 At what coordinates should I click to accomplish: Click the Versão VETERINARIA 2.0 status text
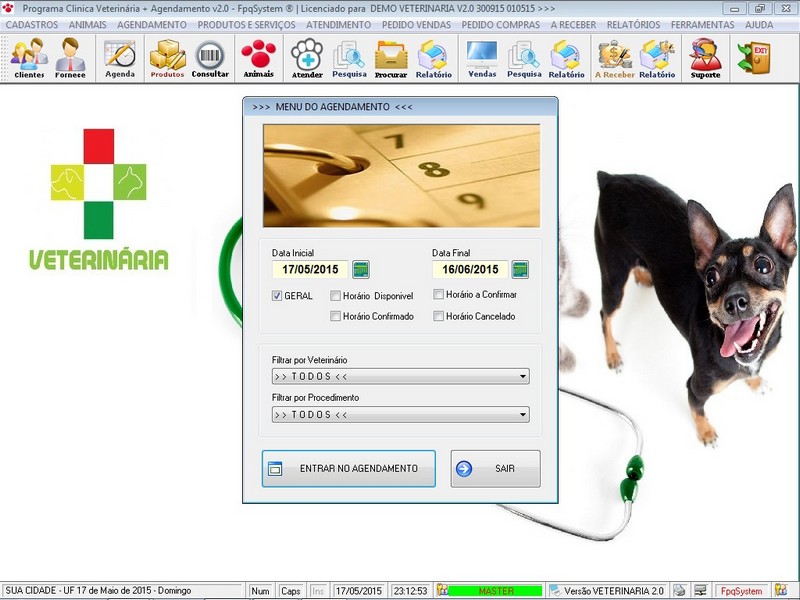(614, 591)
